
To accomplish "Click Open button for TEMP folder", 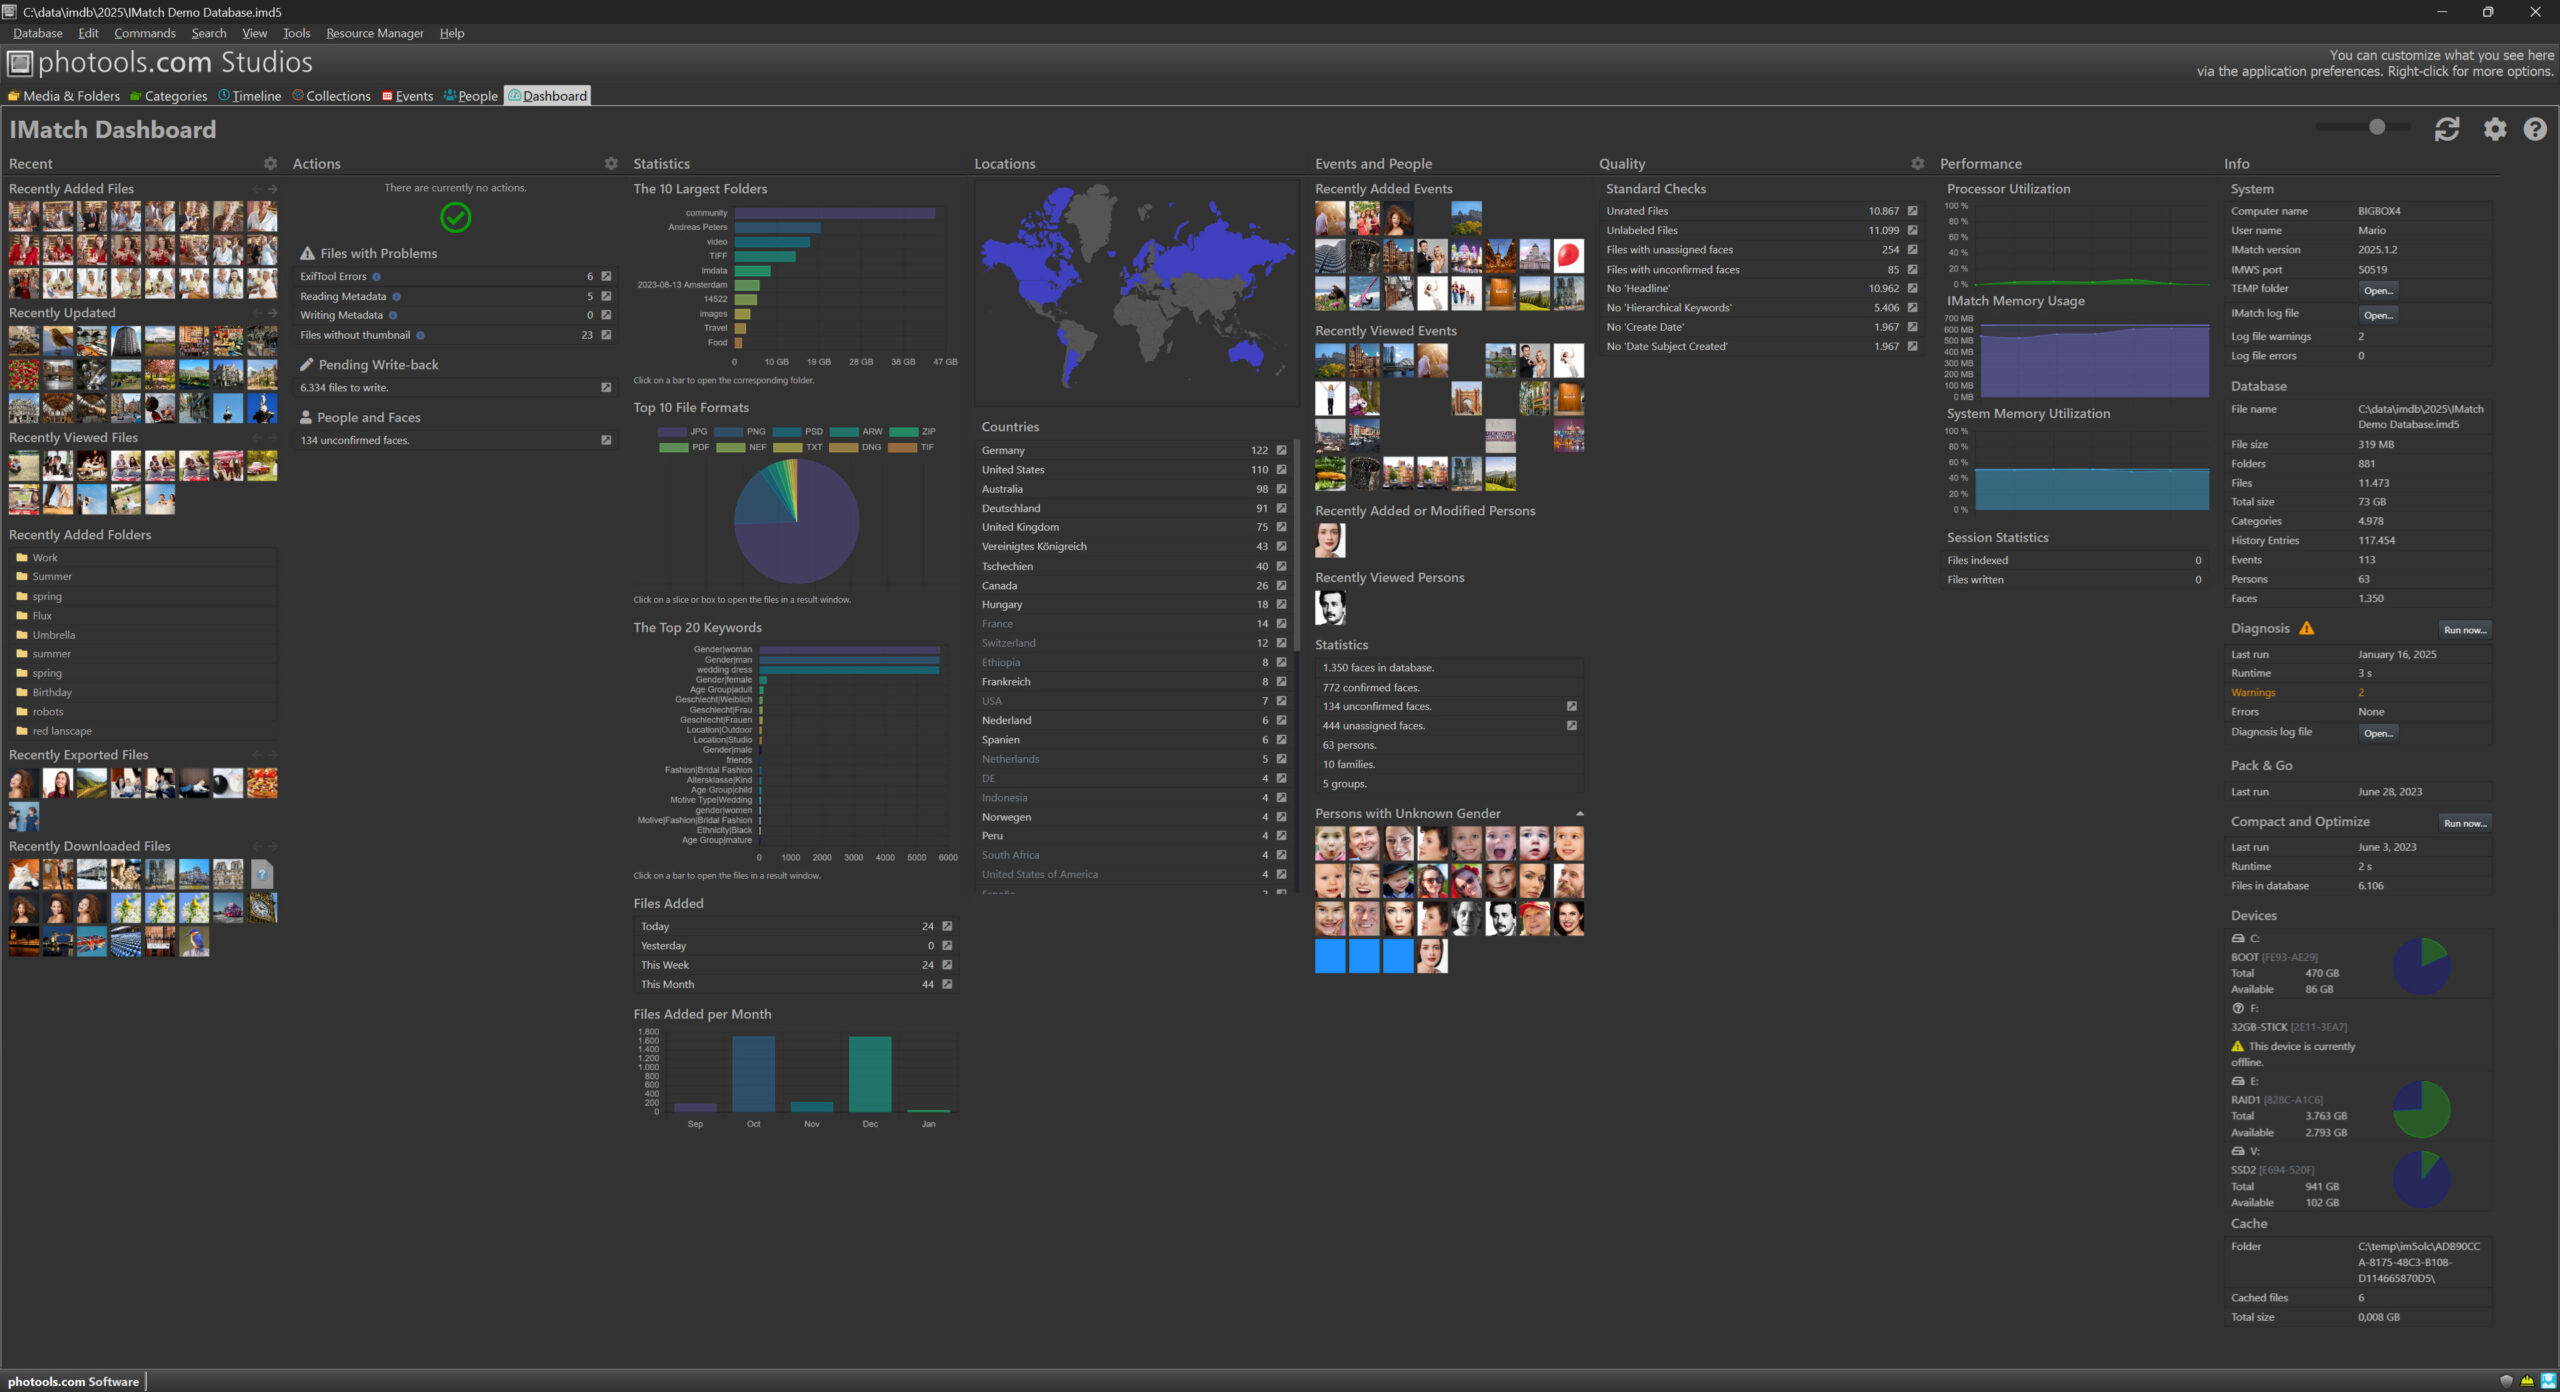I will click(2378, 291).
